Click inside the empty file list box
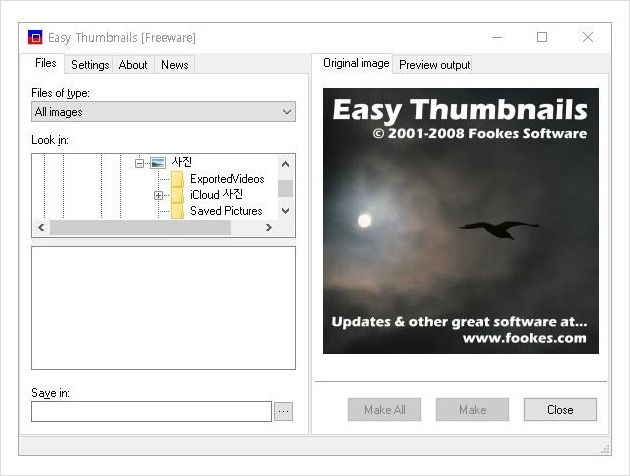 coord(163,308)
